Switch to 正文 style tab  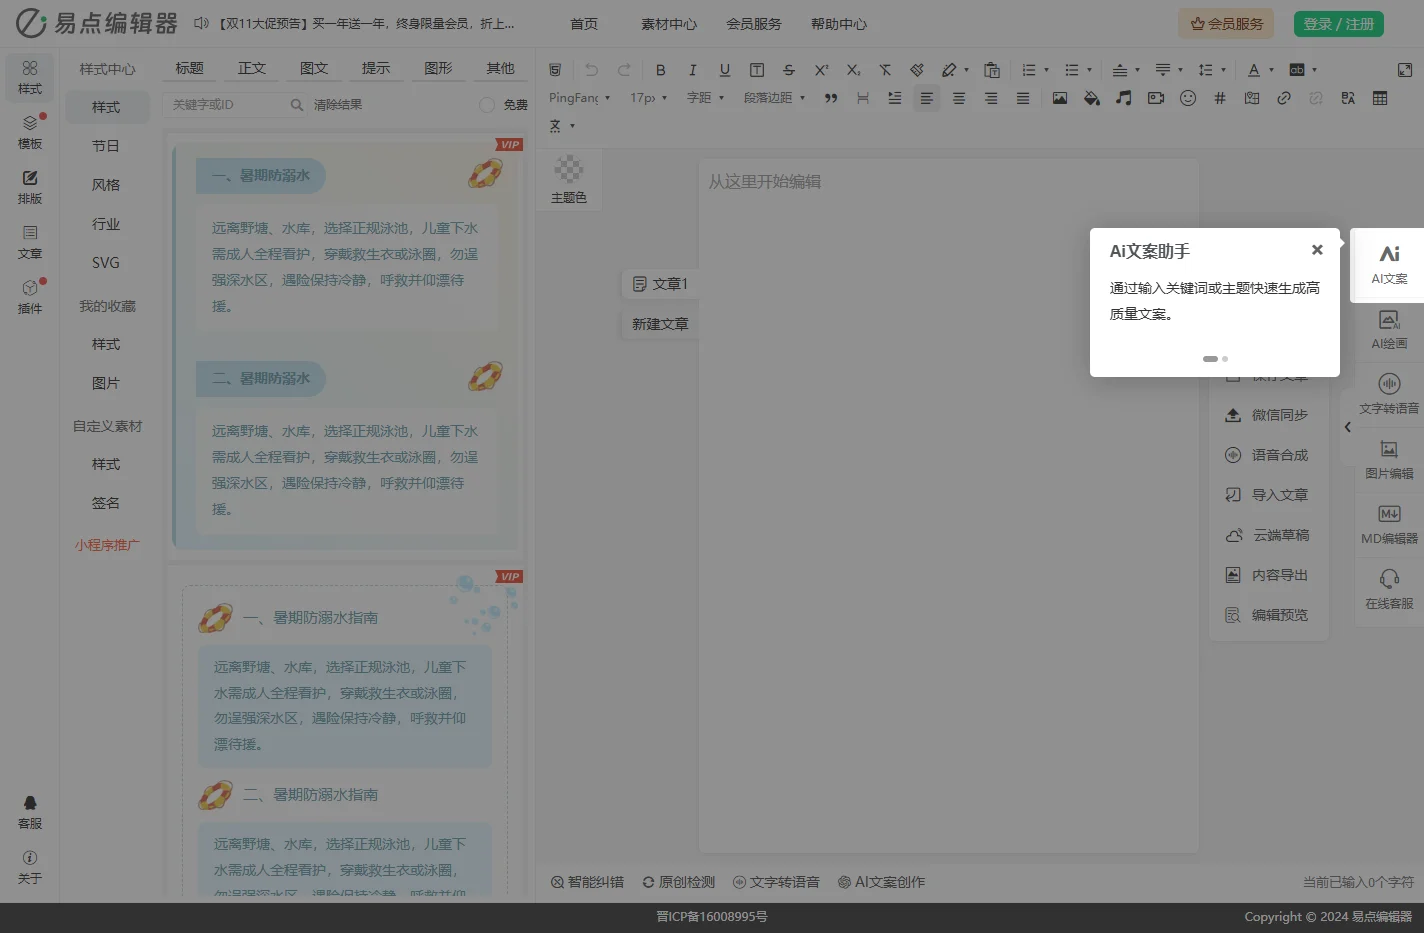click(x=252, y=68)
